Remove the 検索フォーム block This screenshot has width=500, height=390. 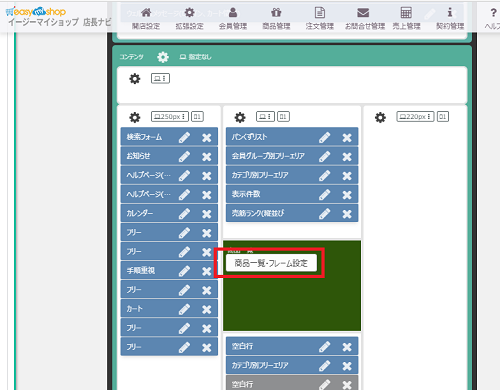207,138
